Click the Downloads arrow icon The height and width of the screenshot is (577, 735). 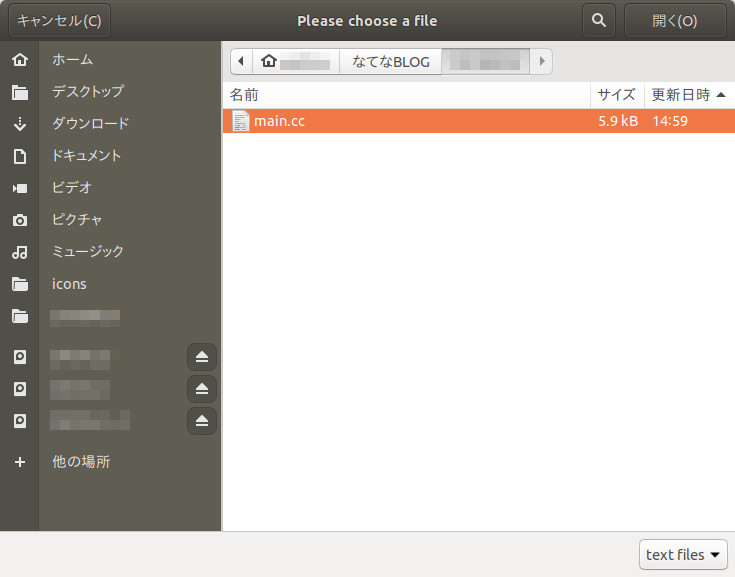[20, 124]
